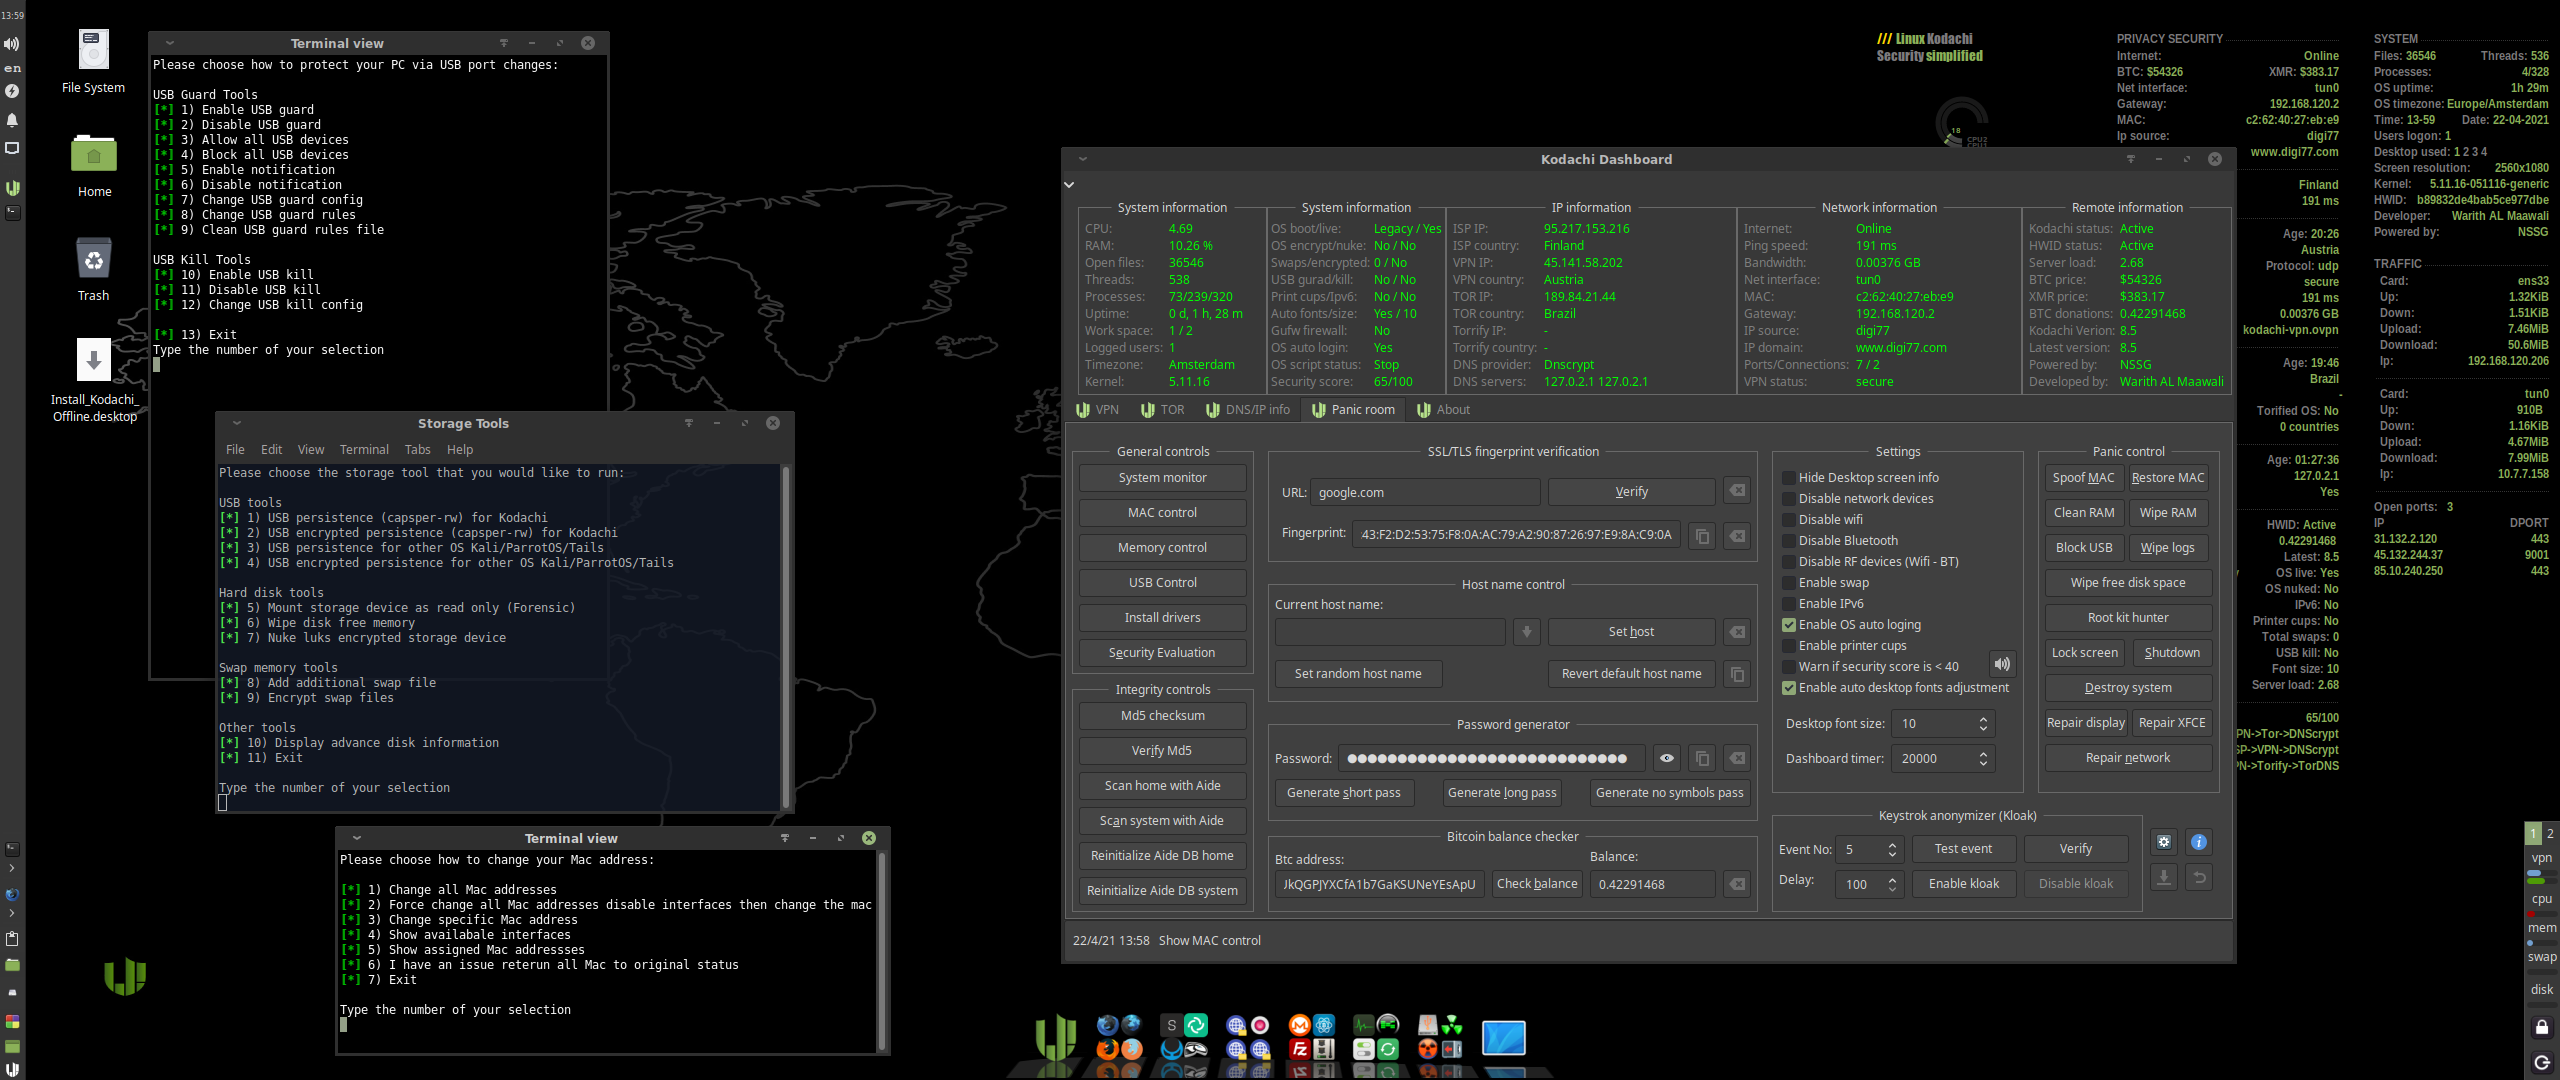Open top Terminal view window menu arrow

click(170, 43)
